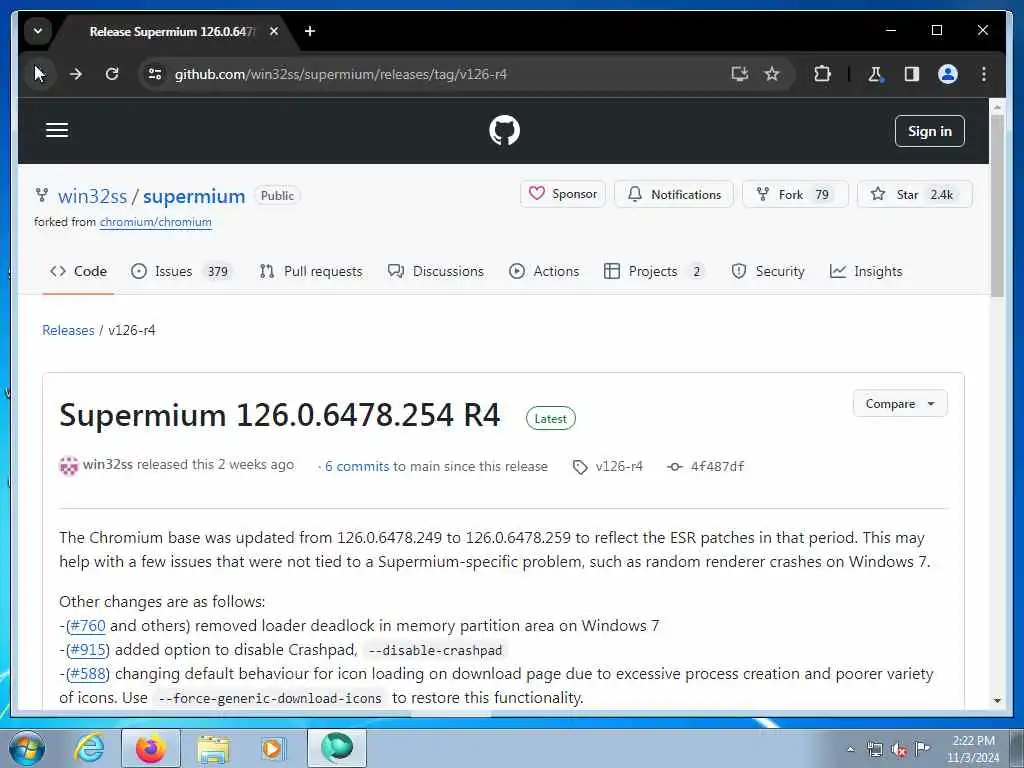1024x768 pixels.
Task: Click the page vertical scrollbar thumb
Action: [997, 206]
